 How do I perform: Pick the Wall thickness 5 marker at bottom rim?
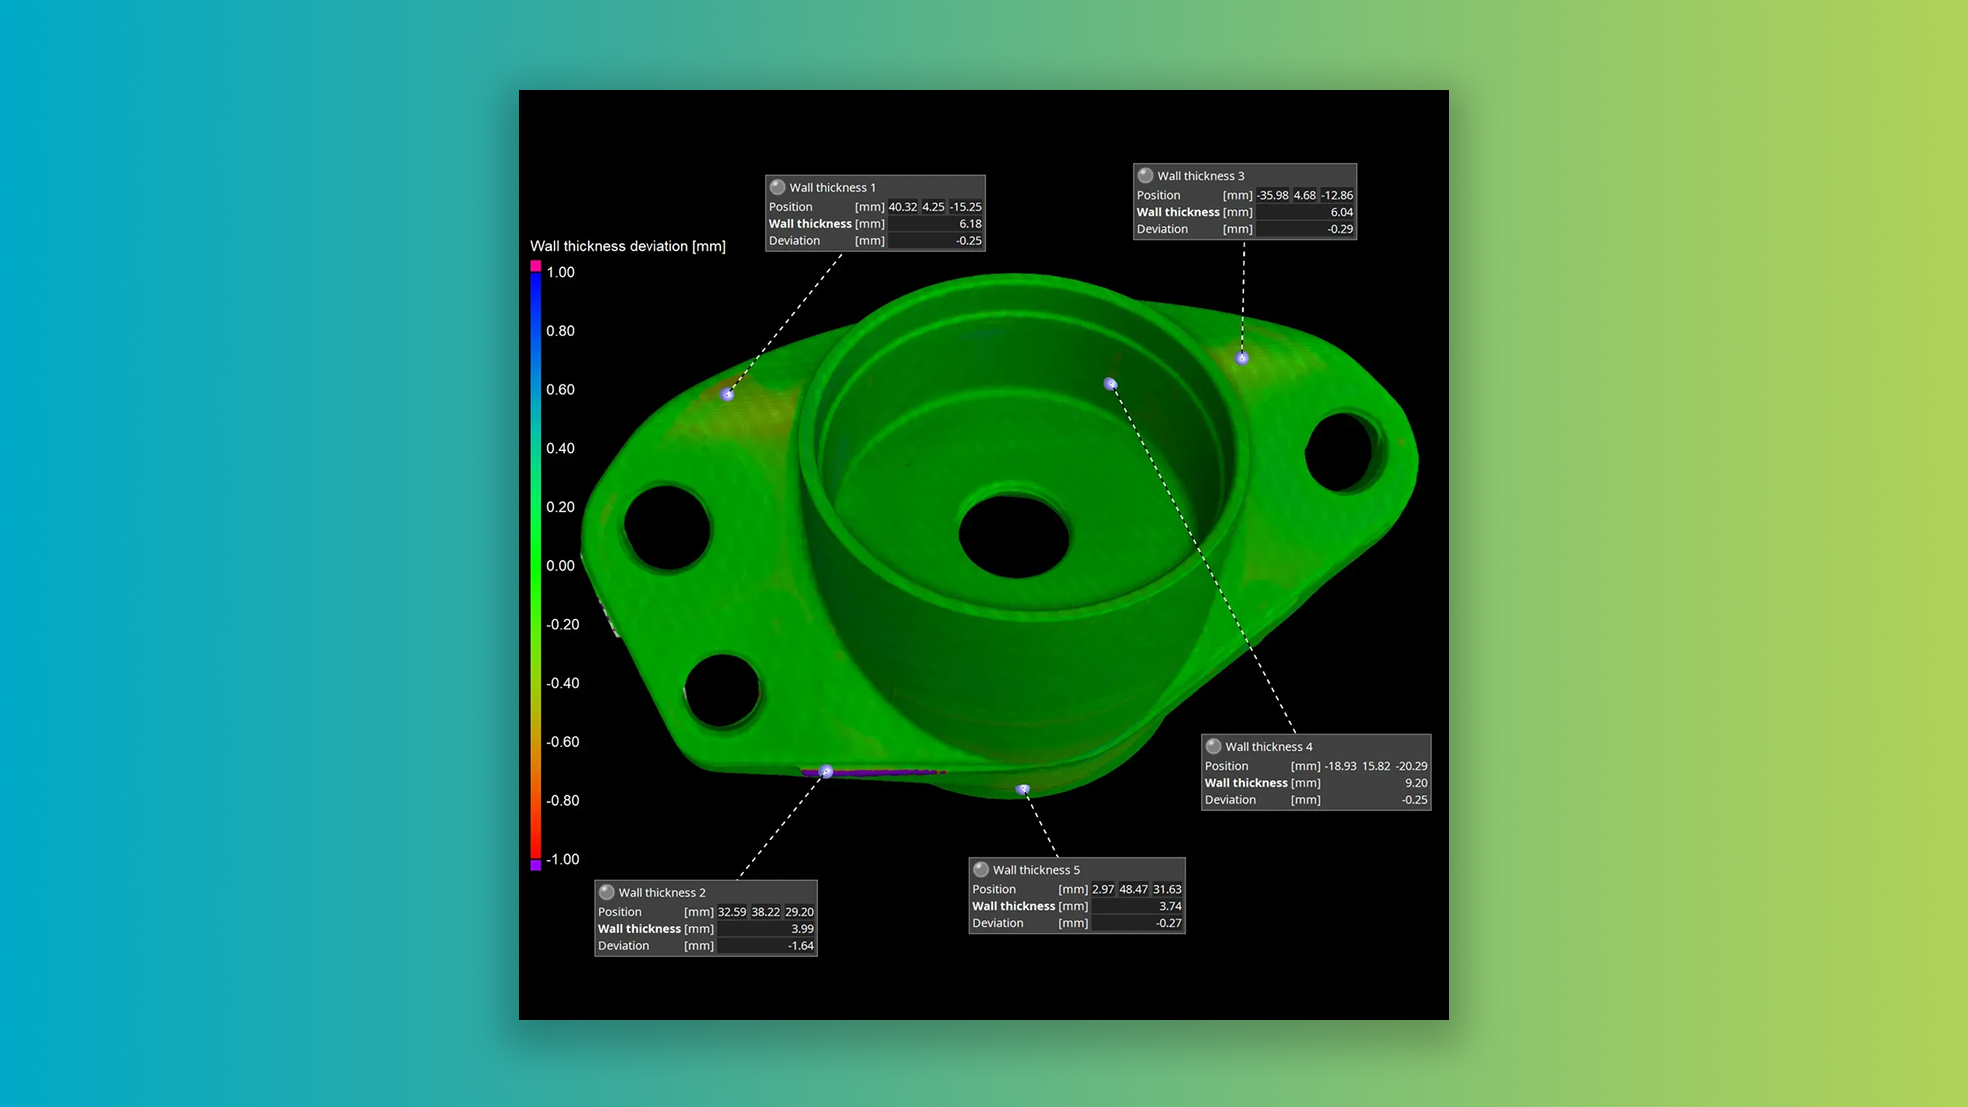coord(1022,790)
